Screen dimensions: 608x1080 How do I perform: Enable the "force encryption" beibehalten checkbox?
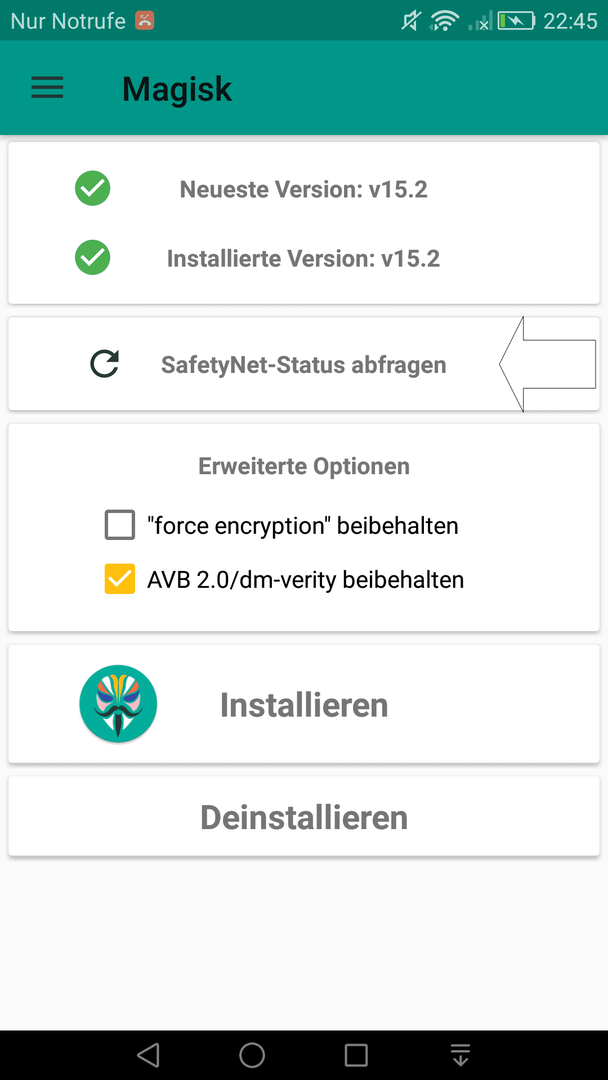(120, 526)
